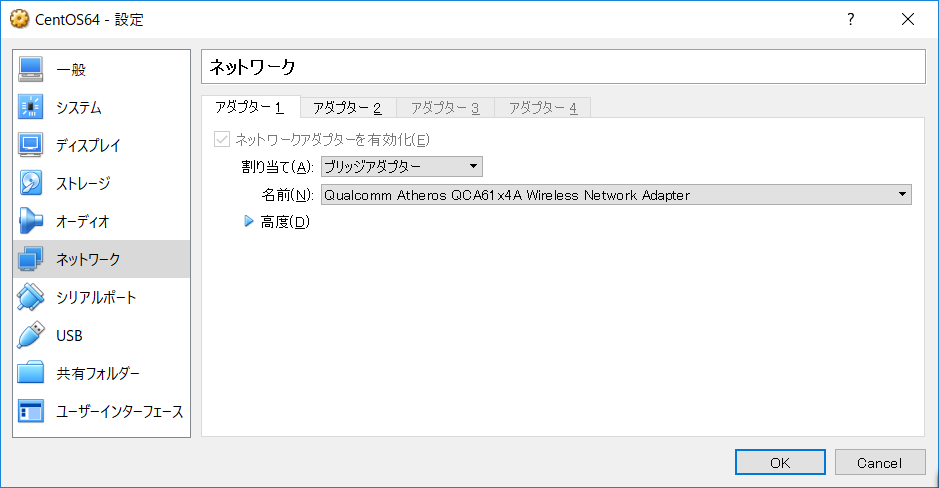
Task: Click the USB plug icon
Action: pyautogui.click(x=30, y=335)
